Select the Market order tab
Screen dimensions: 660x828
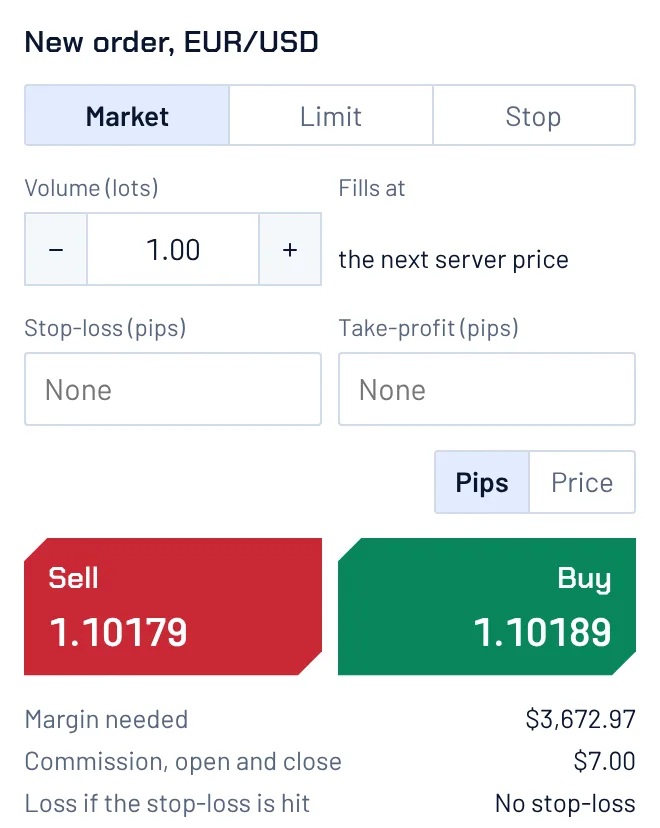click(x=127, y=115)
